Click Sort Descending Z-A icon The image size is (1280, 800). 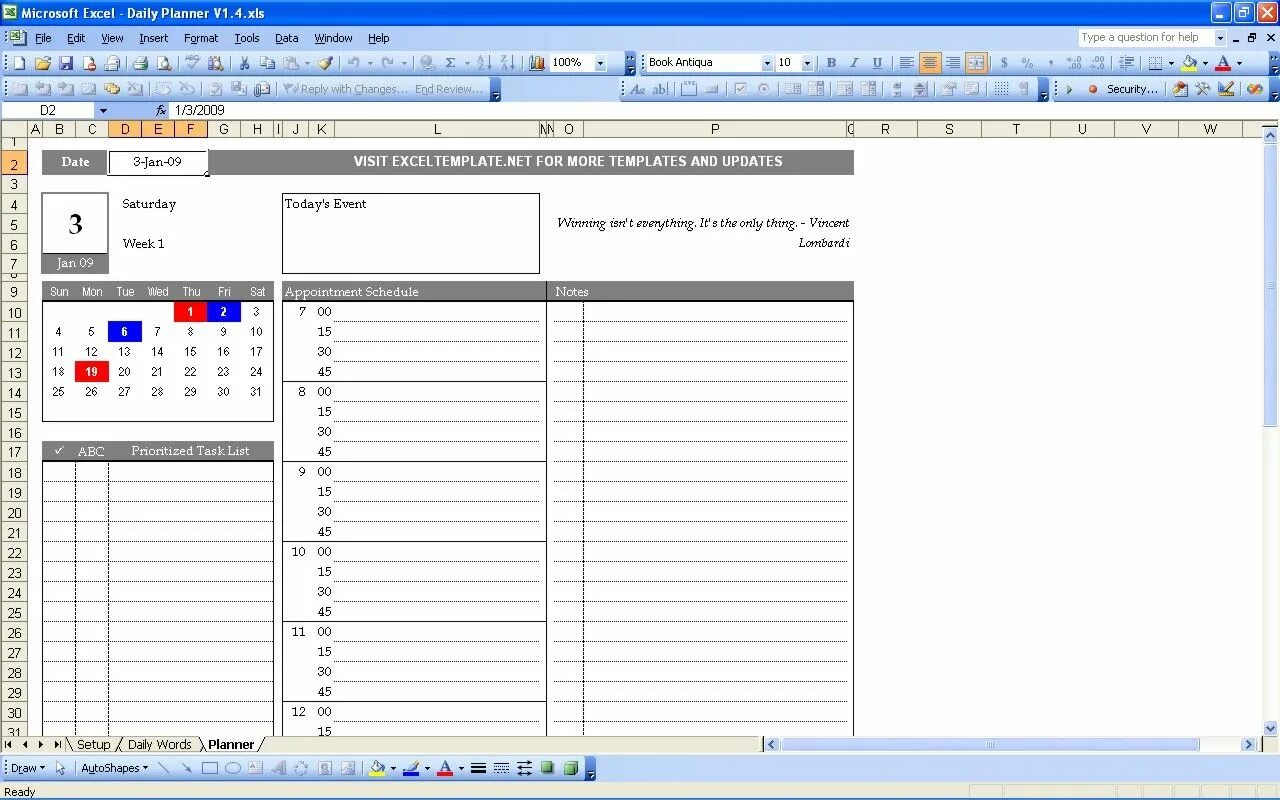pos(507,63)
